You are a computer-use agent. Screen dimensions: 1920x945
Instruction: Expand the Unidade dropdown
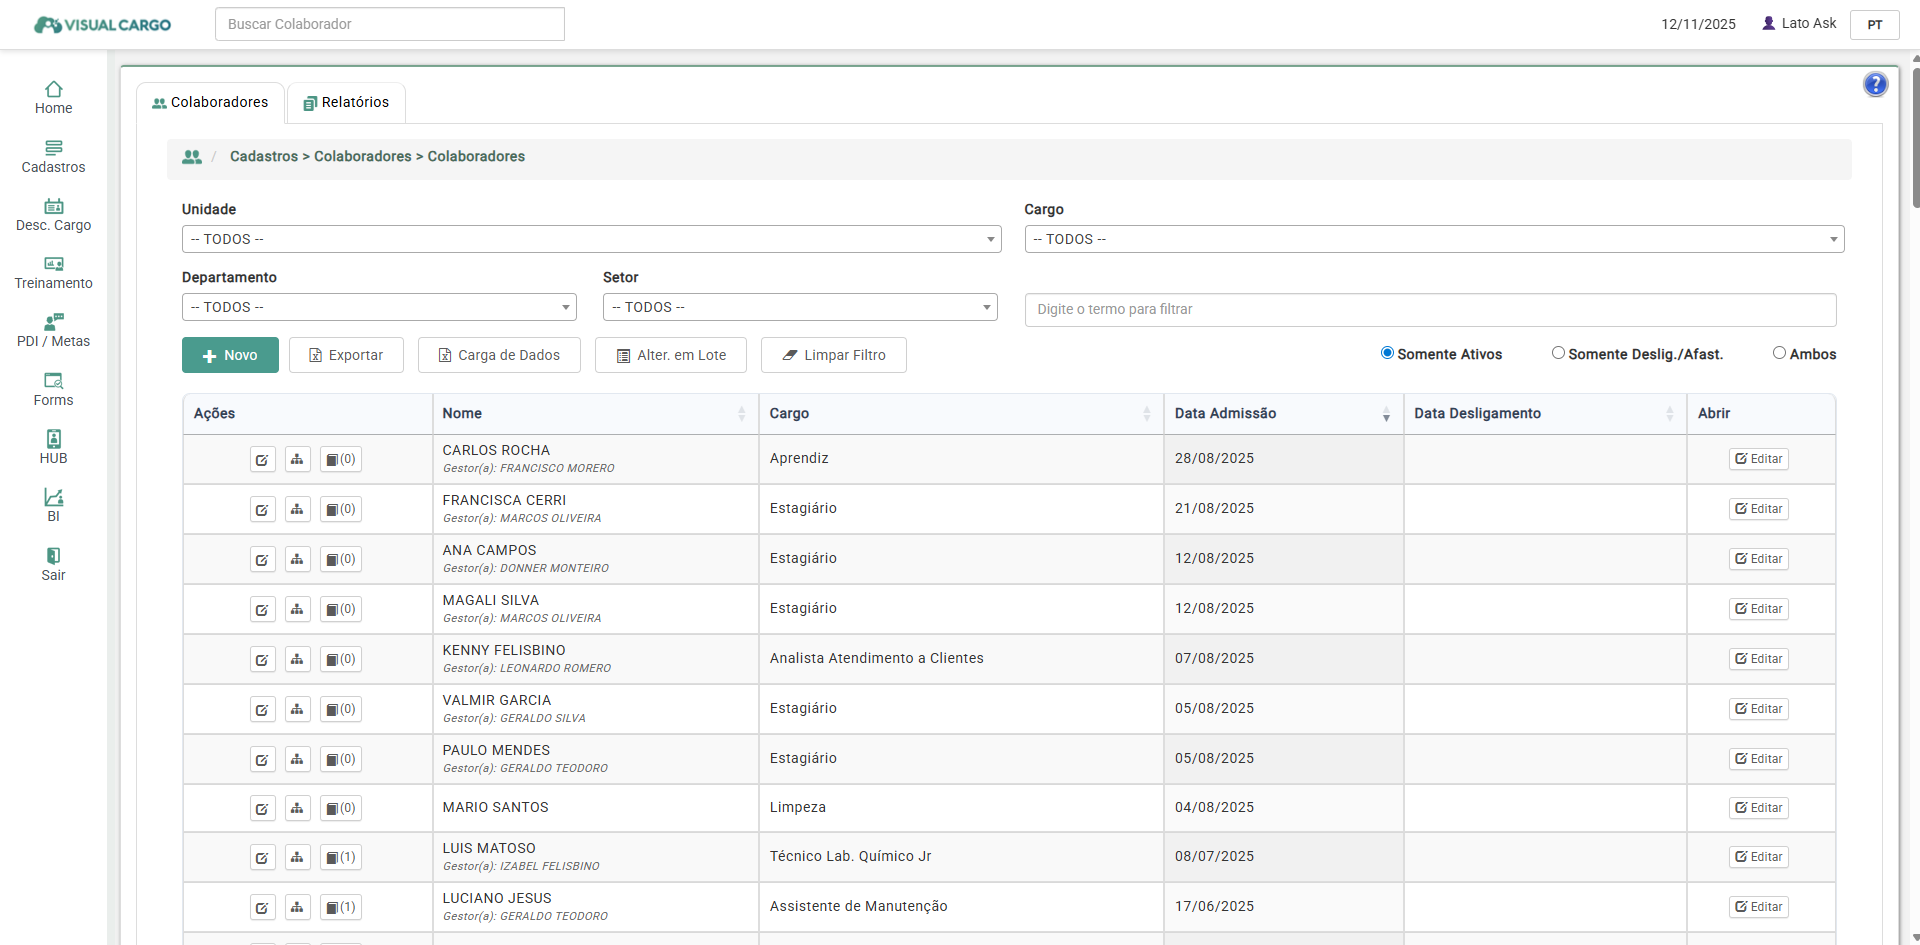[x=591, y=239]
